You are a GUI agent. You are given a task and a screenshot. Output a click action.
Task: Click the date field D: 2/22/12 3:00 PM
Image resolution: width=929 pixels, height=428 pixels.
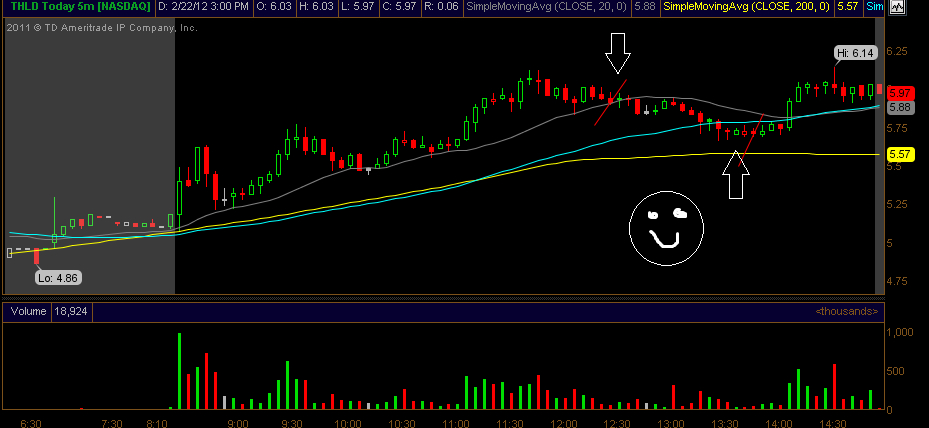pos(203,7)
